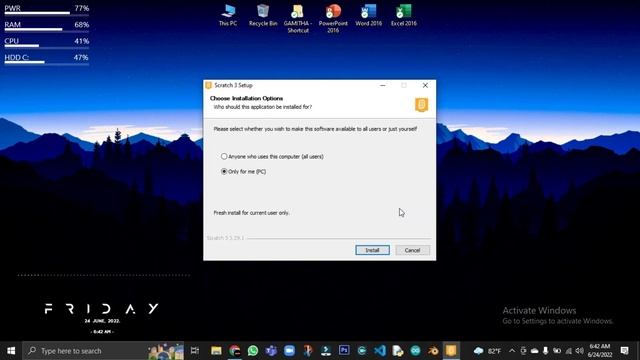Open weather widget showing 82°F
This screenshot has width=640, height=360.
tap(488, 351)
